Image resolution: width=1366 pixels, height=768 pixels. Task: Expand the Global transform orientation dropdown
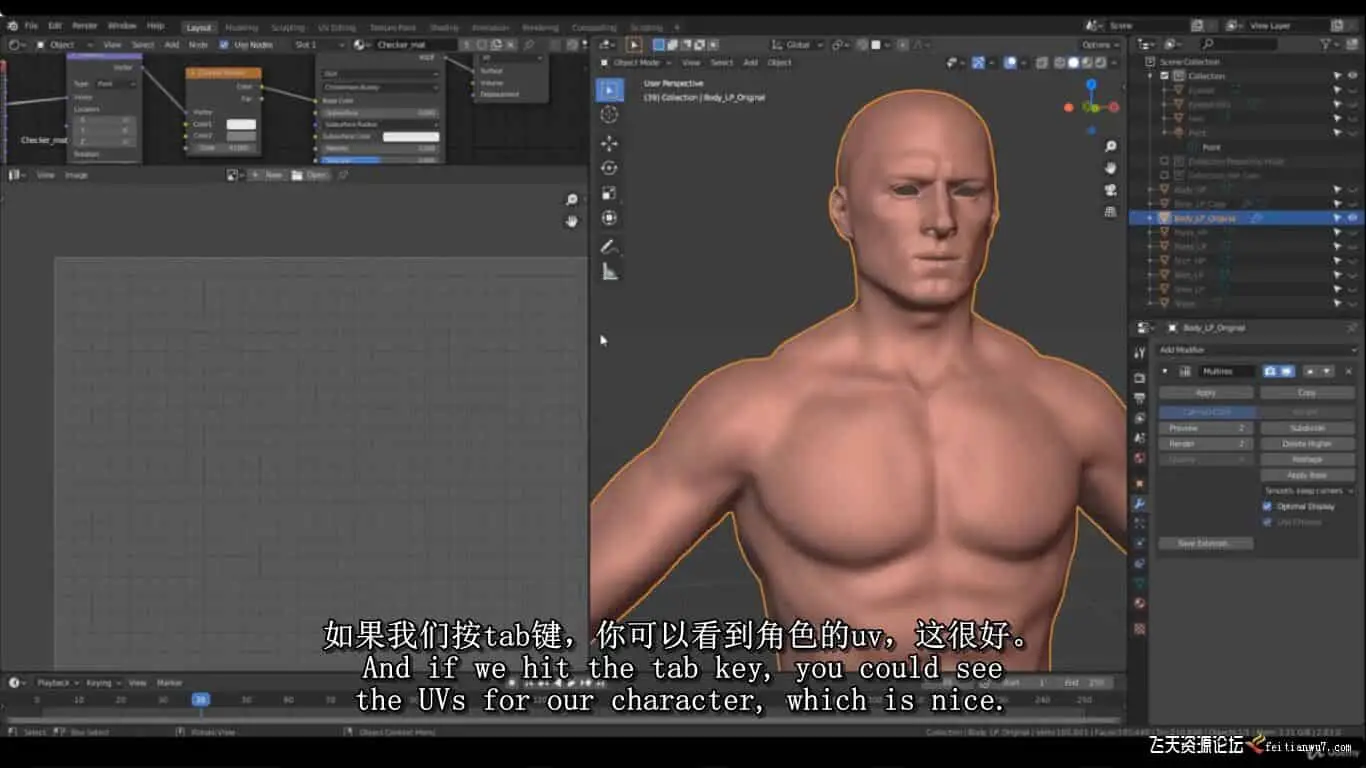coord(798,45)
